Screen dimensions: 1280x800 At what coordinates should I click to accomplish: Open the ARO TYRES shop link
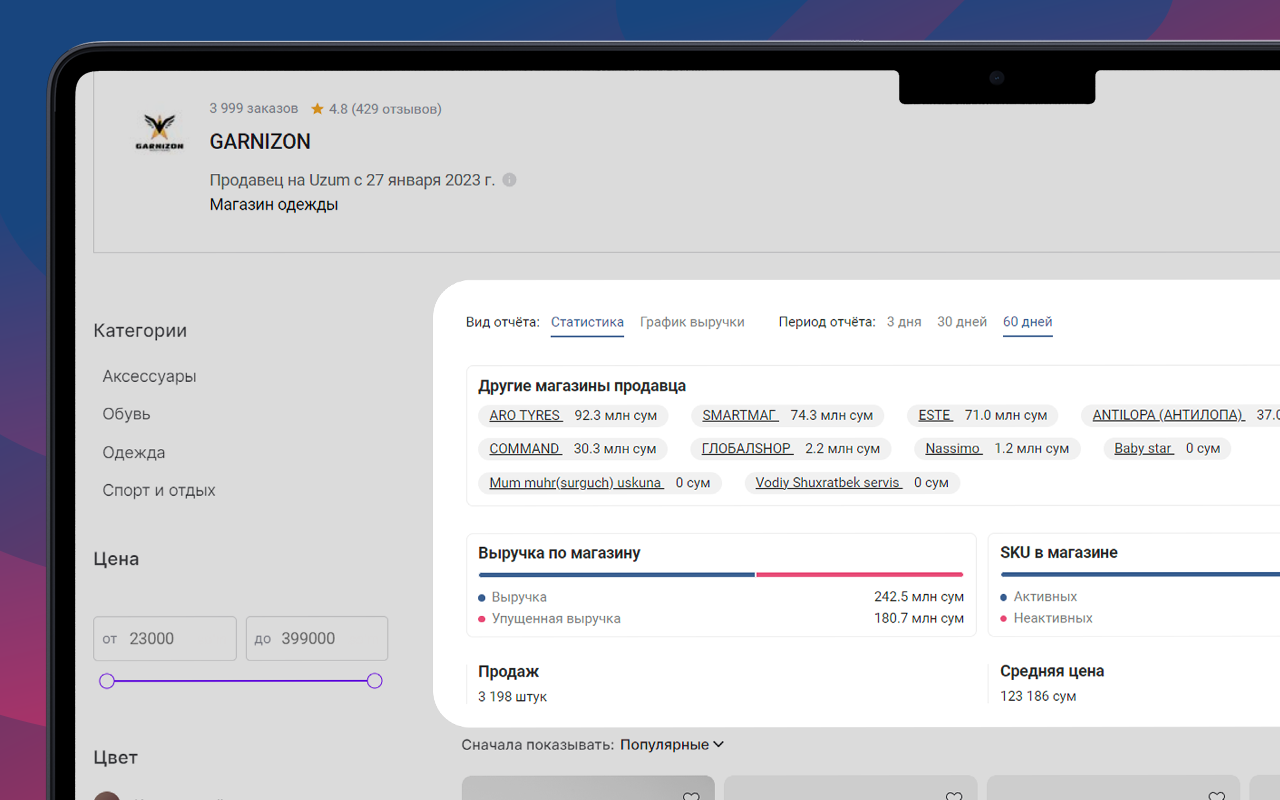coord(526,415)
